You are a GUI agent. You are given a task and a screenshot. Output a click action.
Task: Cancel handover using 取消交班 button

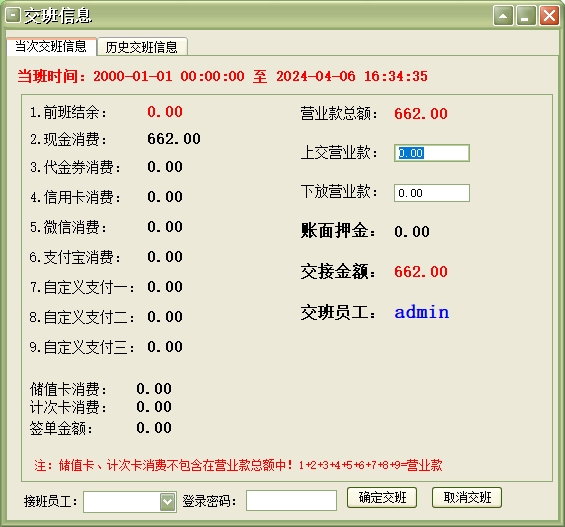[467, 498]
